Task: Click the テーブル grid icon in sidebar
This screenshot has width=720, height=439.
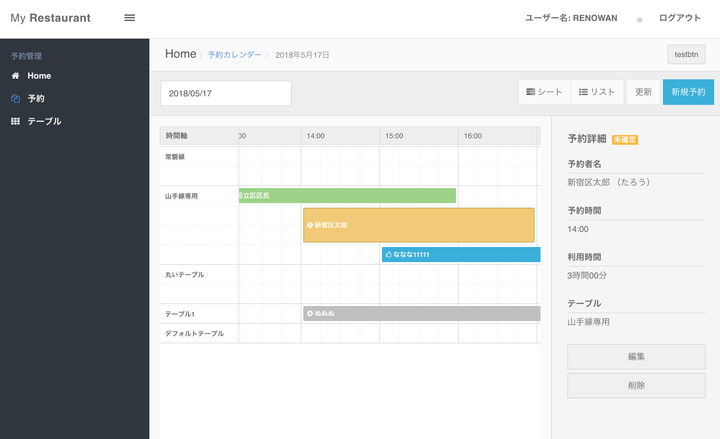Action: pyautogui.click(x=15, y=121)
